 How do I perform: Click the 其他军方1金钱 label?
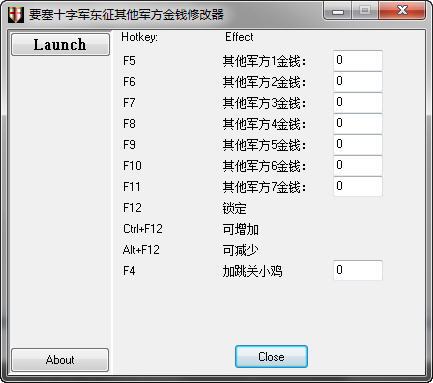point(265,62)
